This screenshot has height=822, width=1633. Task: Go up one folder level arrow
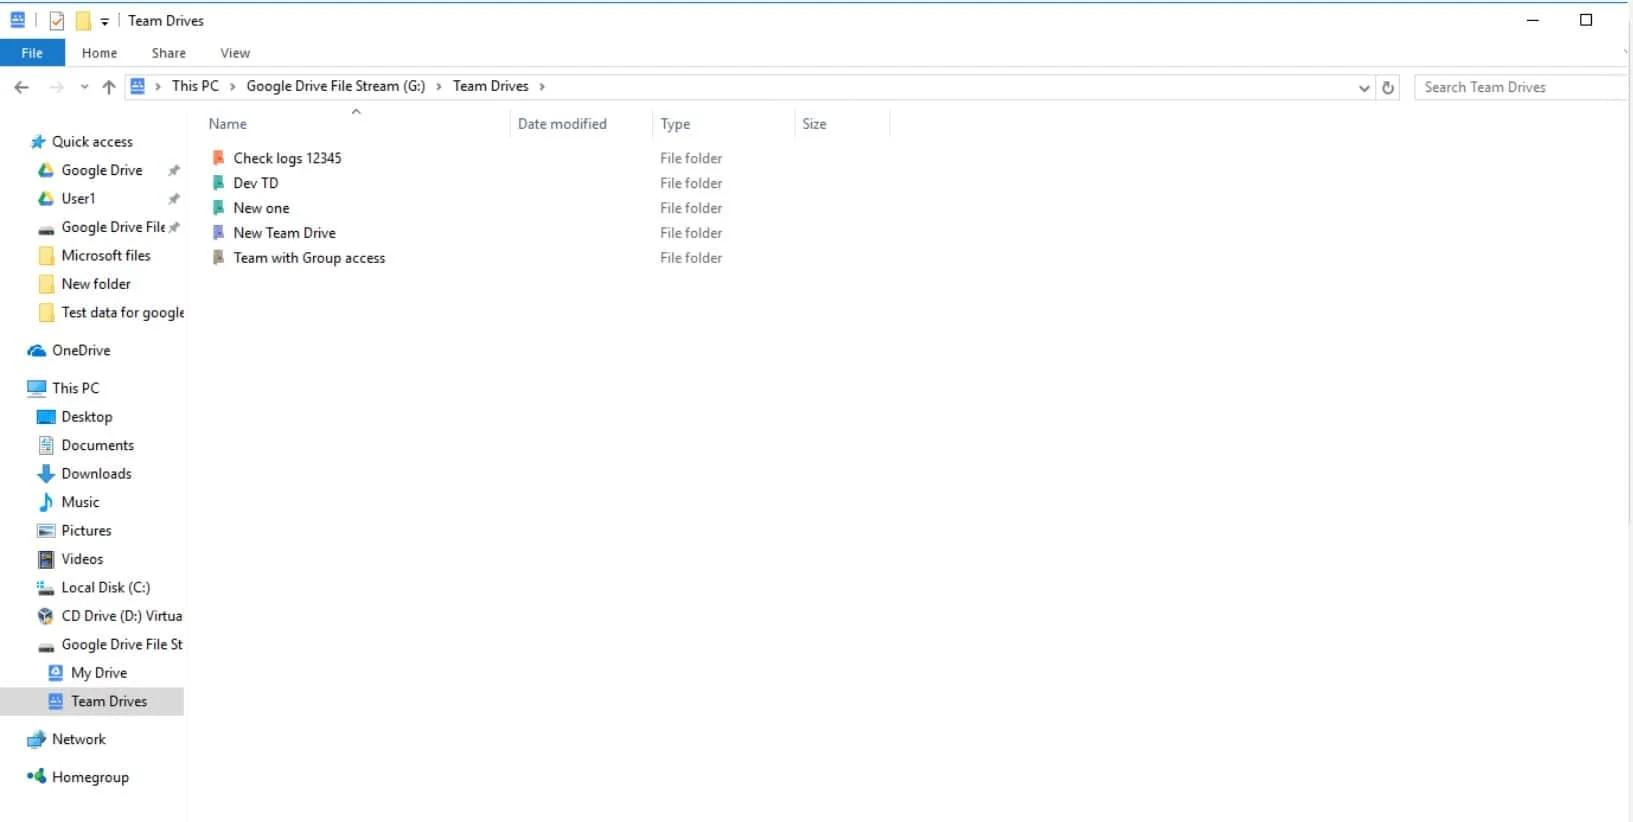coord(109,87)
